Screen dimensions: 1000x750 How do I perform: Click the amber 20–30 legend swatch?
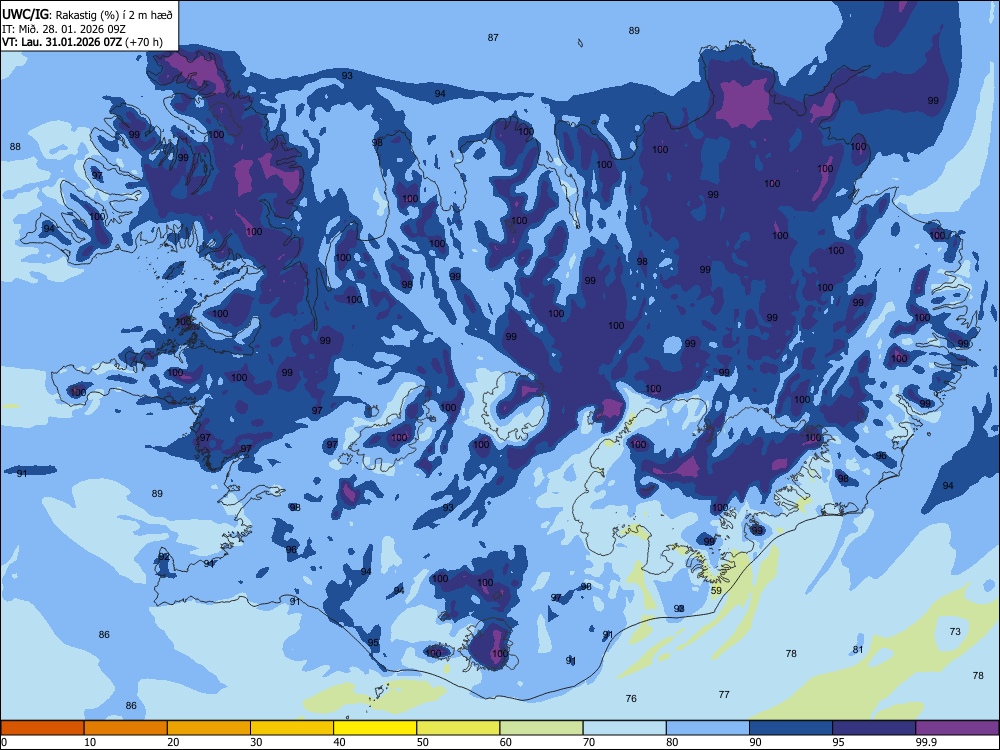209,728
